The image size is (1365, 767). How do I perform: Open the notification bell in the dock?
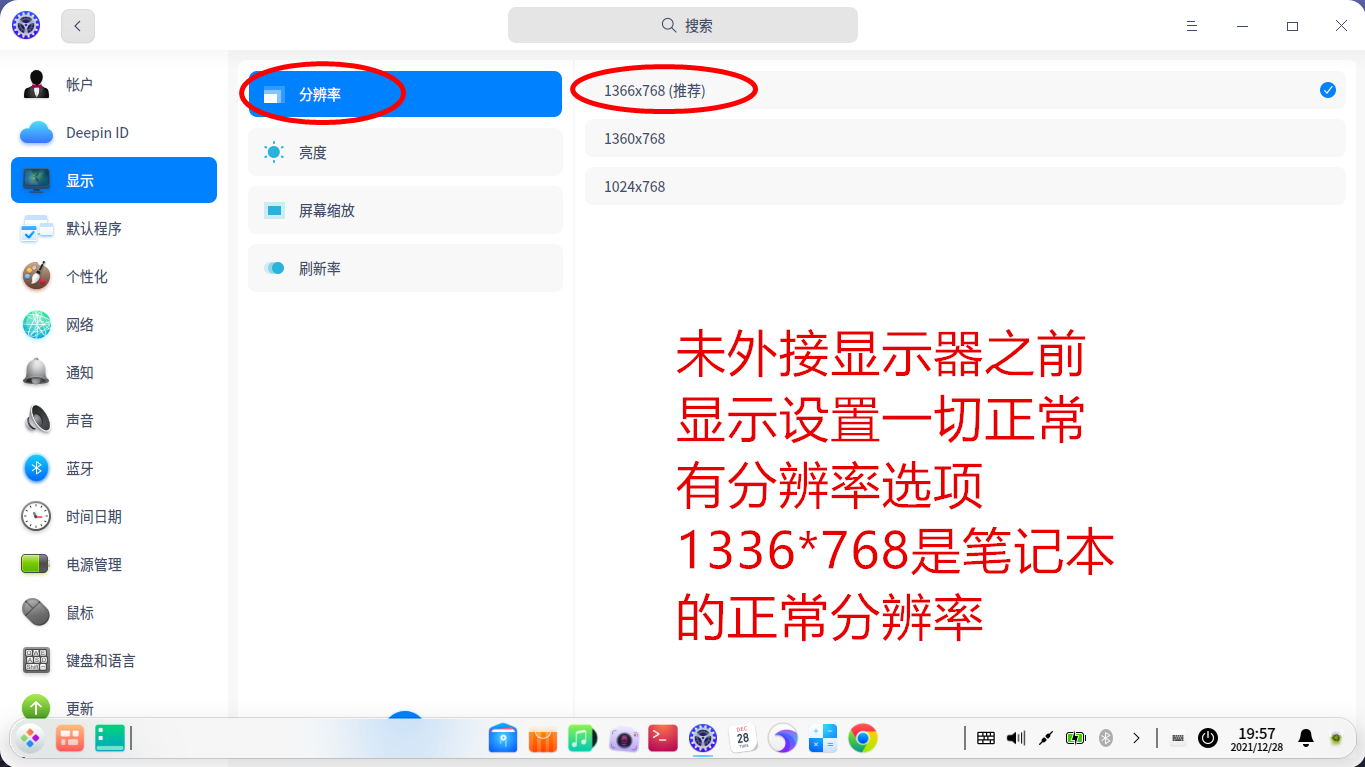(1306, 739)
